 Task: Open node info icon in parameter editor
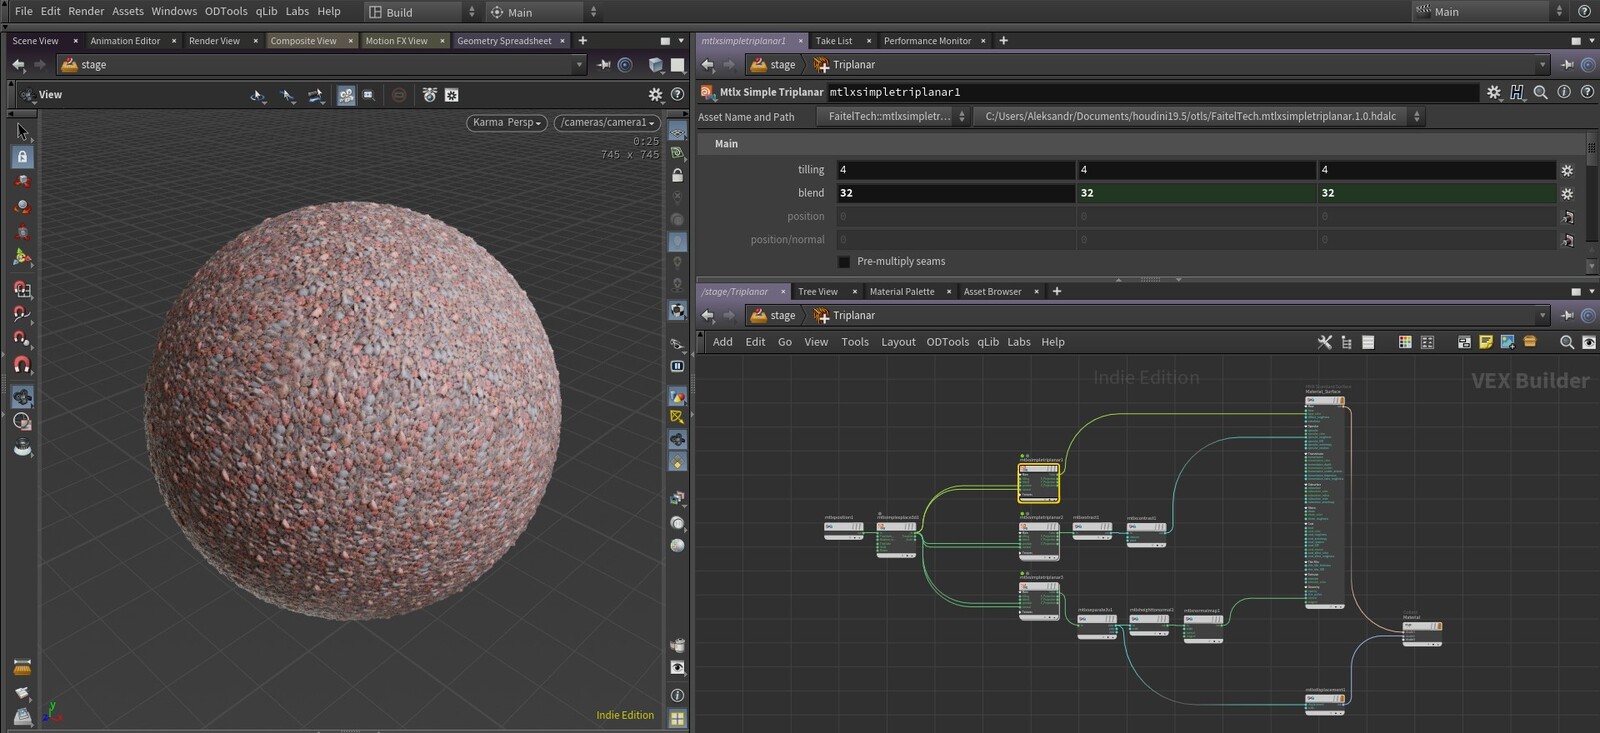1564,92
